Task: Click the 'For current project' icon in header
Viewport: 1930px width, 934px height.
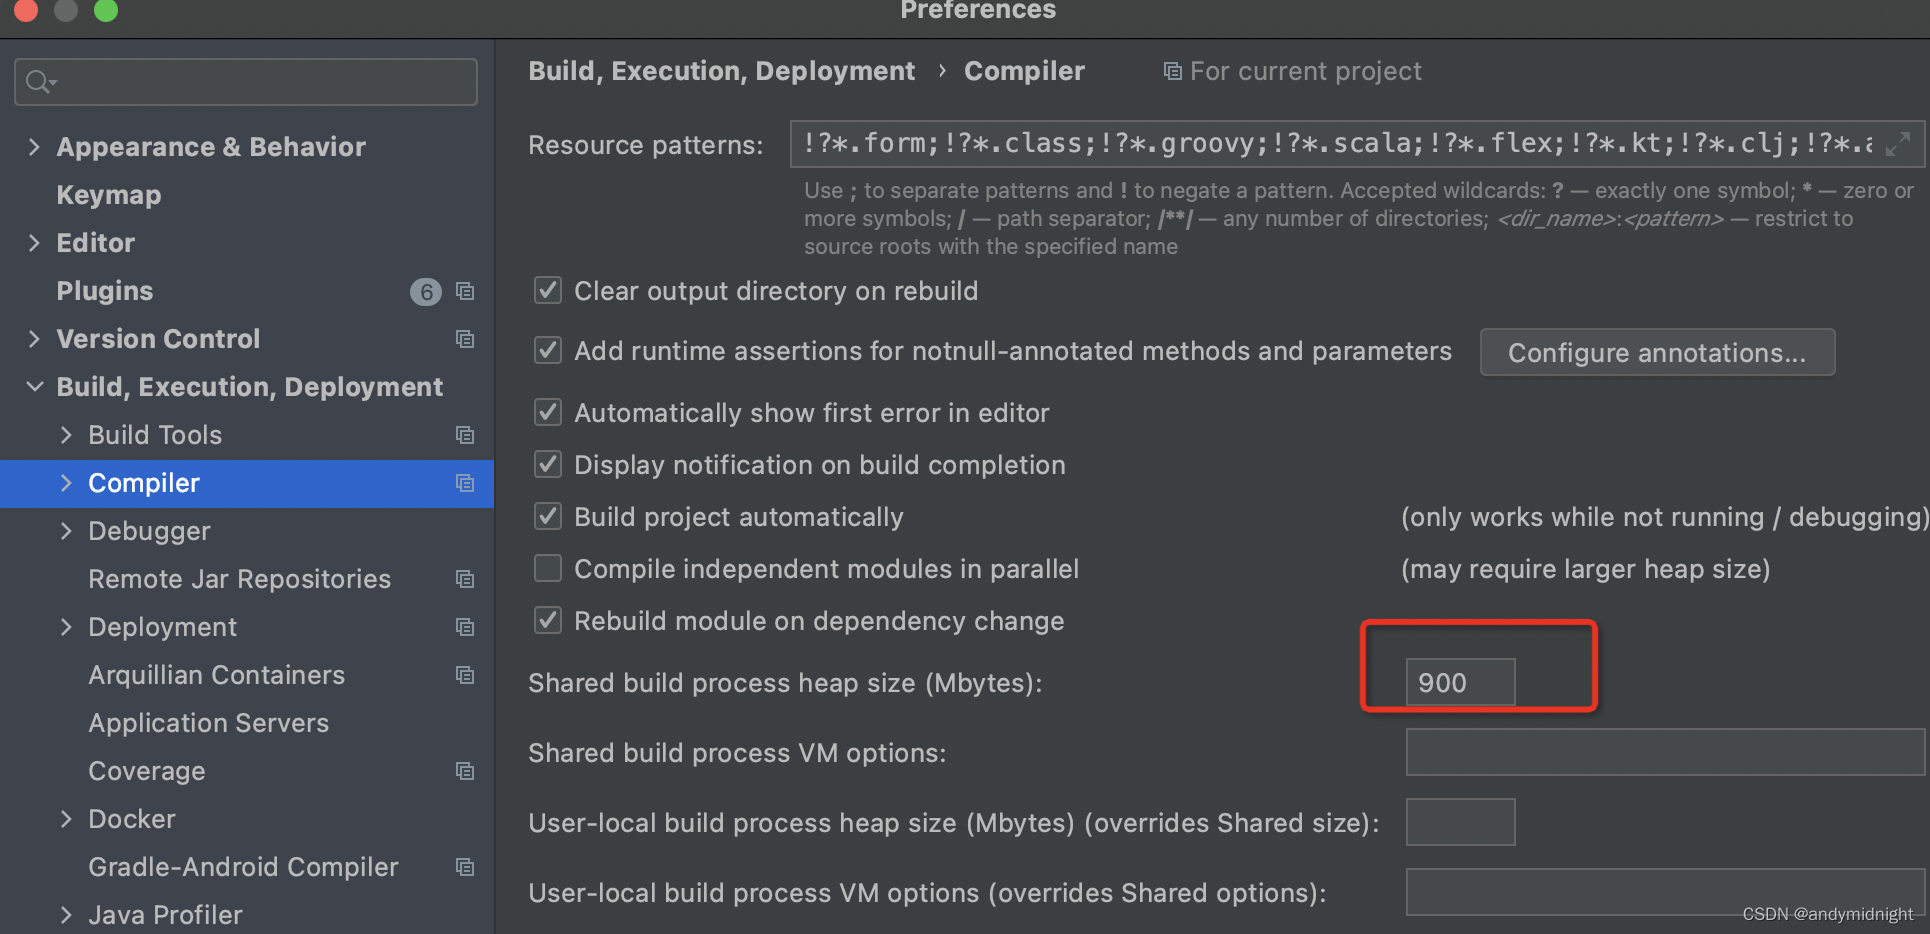Action: click(1171, 71)
